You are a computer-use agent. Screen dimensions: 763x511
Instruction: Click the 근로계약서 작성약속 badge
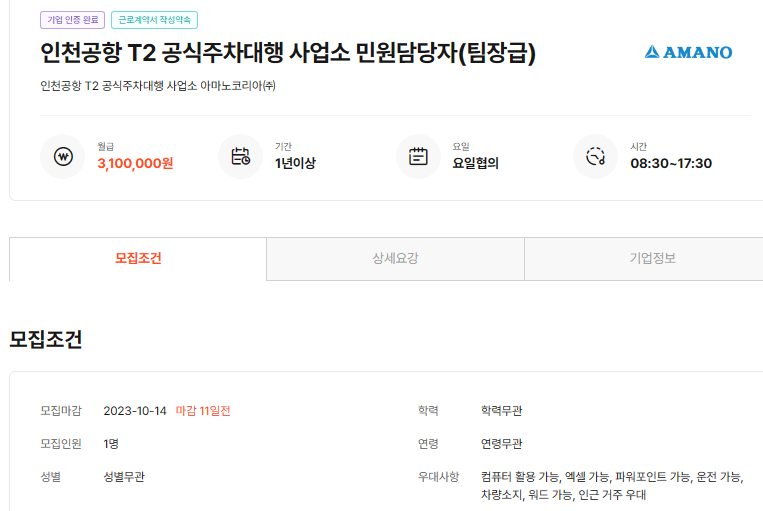click(x=154, y=20)
